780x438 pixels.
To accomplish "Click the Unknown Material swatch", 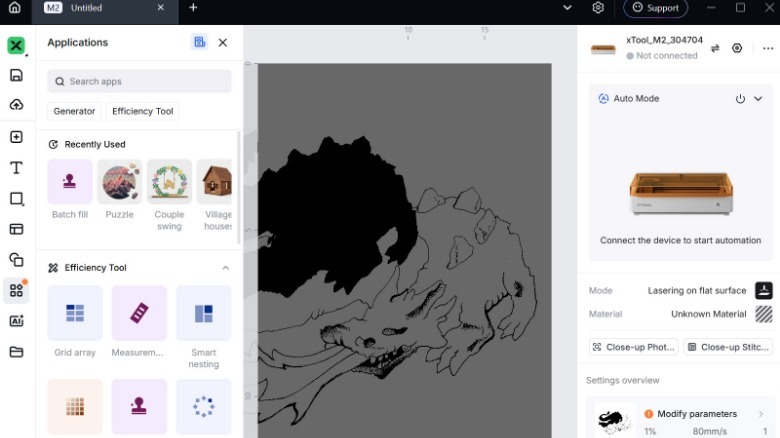I will pos(764,314).
